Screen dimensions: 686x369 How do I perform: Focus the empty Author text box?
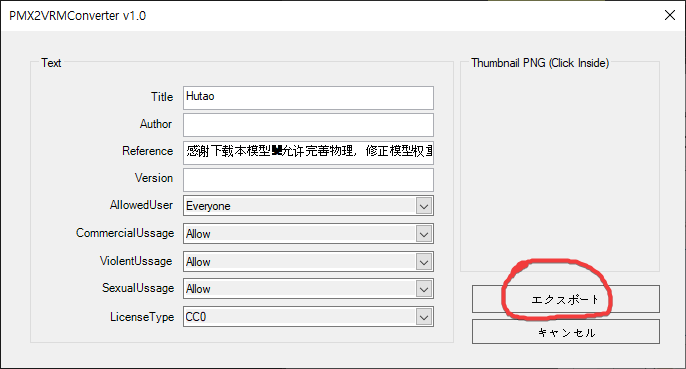click(308, 125)
